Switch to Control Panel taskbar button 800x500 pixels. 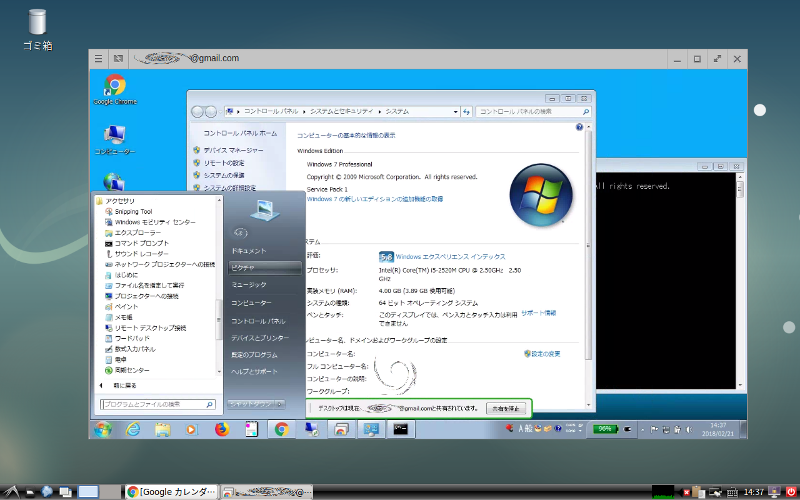tap(371, 430)
